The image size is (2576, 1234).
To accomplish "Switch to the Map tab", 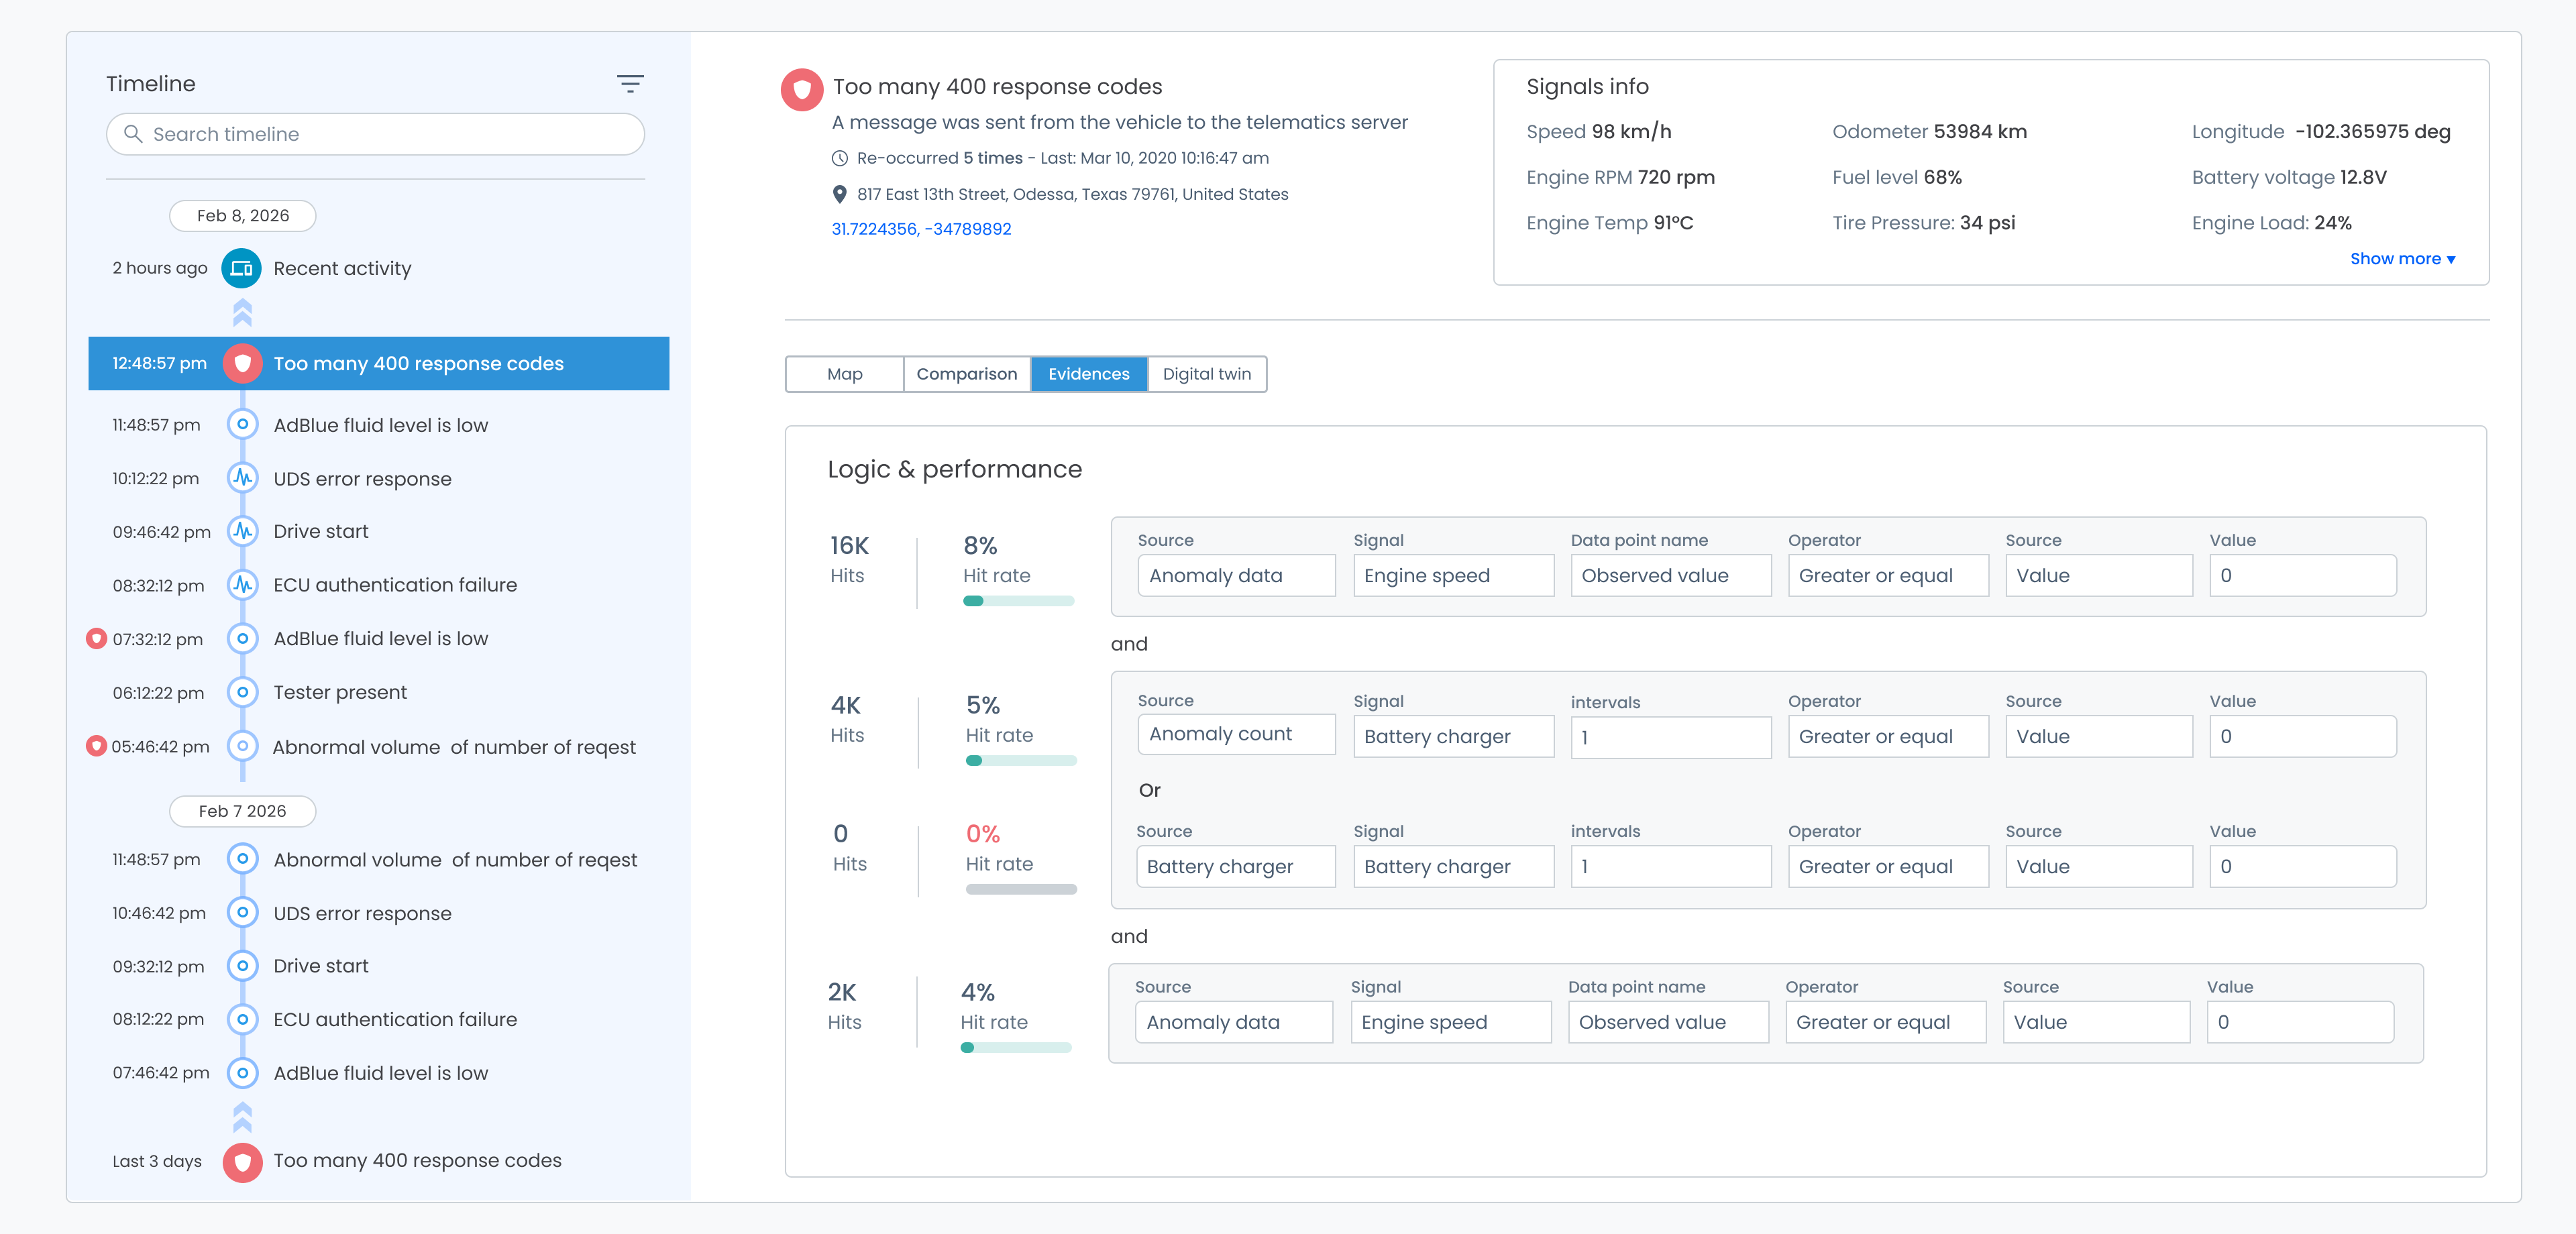I will (x=845, y=374).
